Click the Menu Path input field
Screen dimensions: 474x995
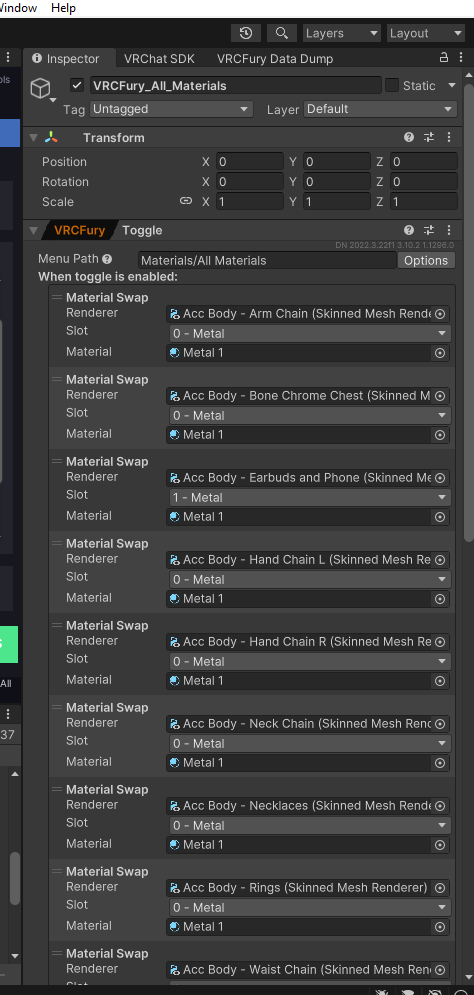[267, 260]
